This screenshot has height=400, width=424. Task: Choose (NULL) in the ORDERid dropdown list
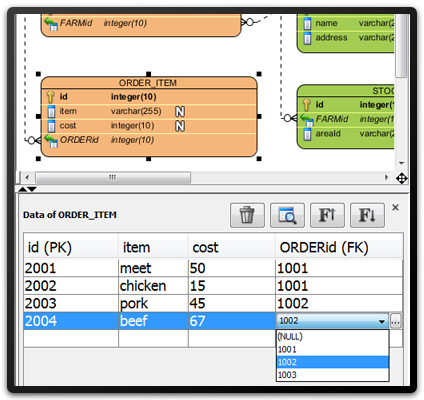[x=333, y=337]
